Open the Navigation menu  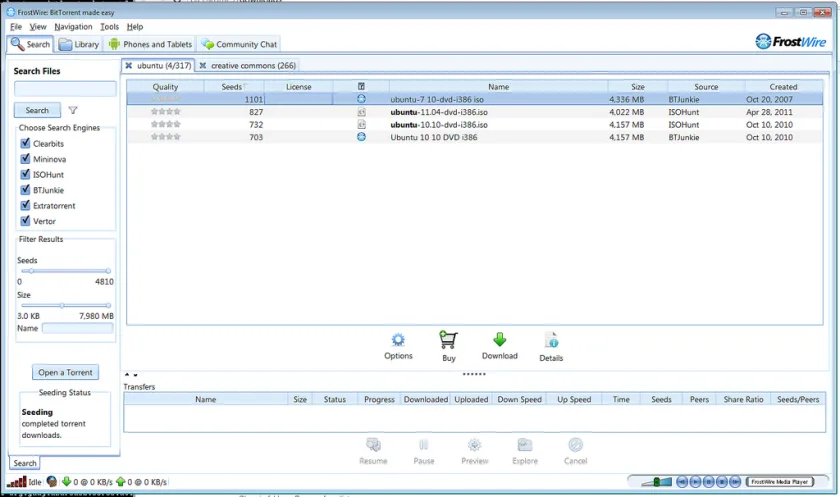pos(73,26)
